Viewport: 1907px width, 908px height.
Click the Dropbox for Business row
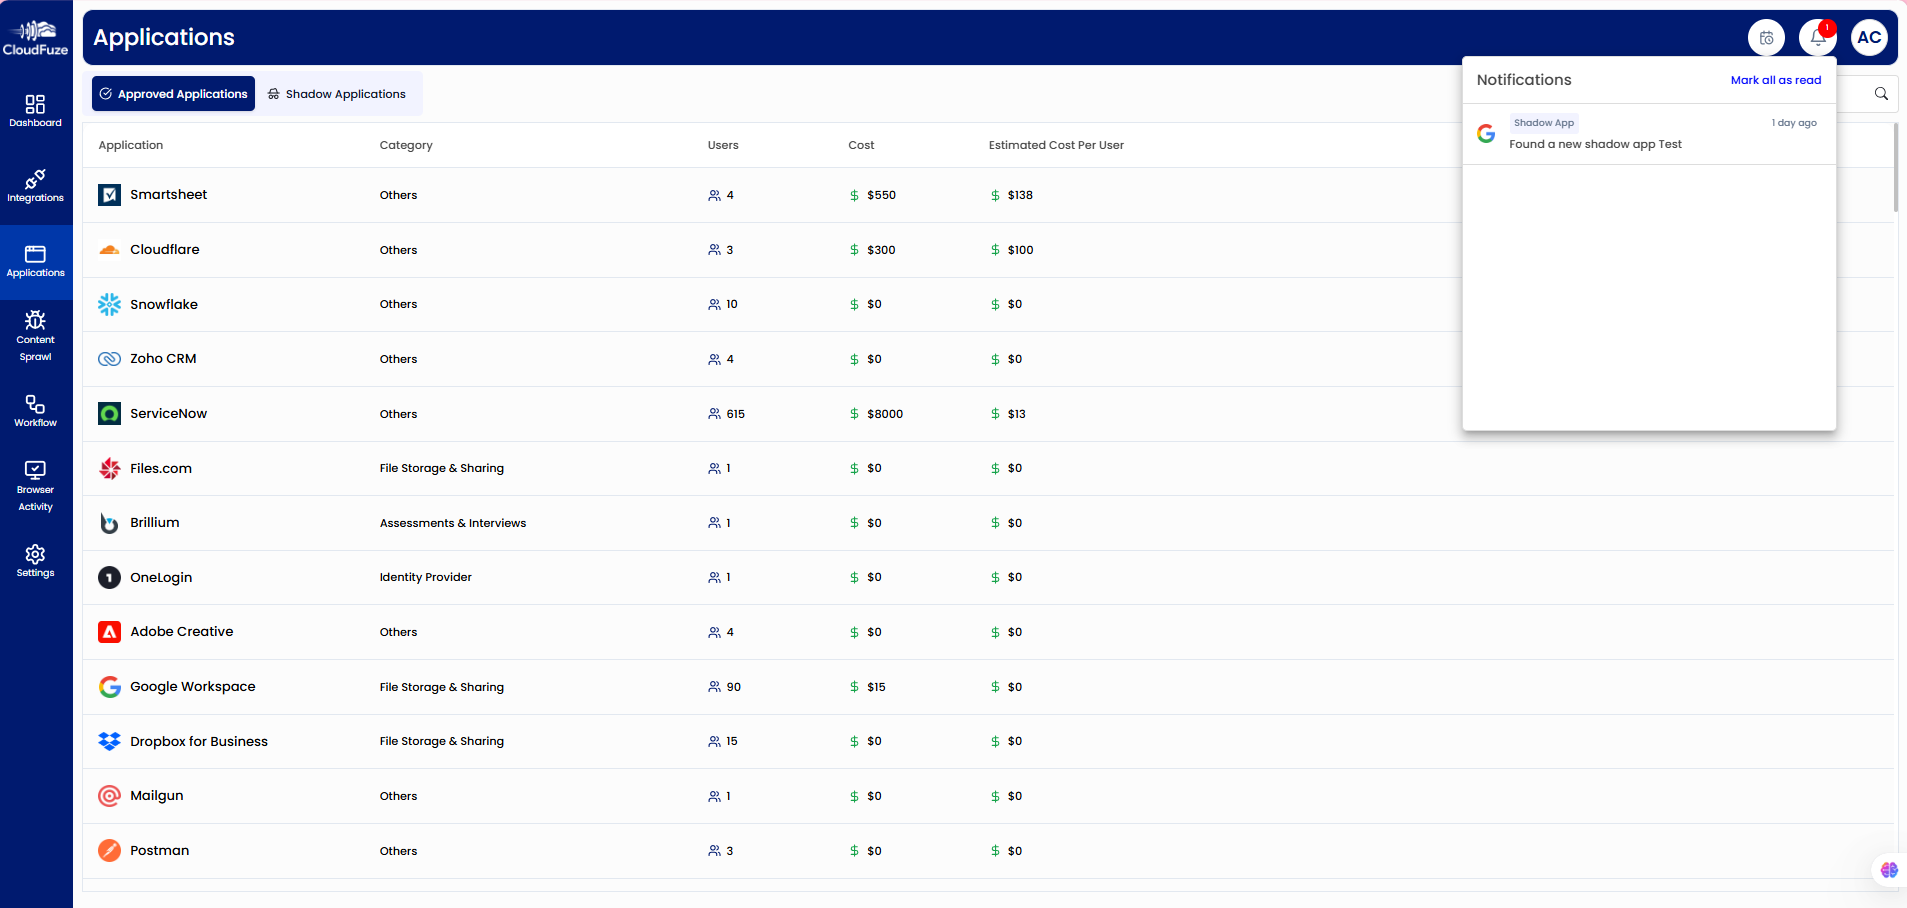tap(198, 742)
